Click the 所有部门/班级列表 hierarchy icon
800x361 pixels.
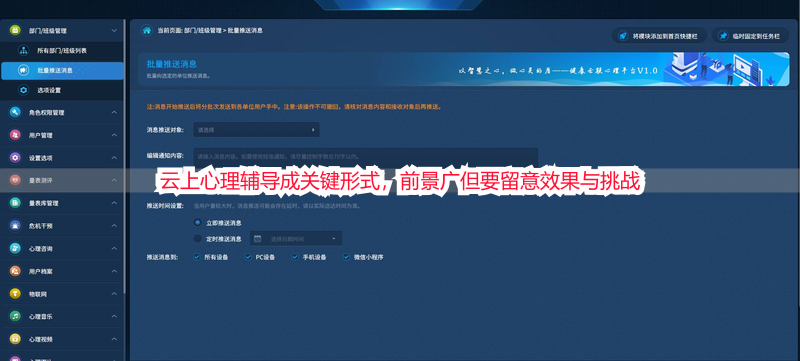23,50
